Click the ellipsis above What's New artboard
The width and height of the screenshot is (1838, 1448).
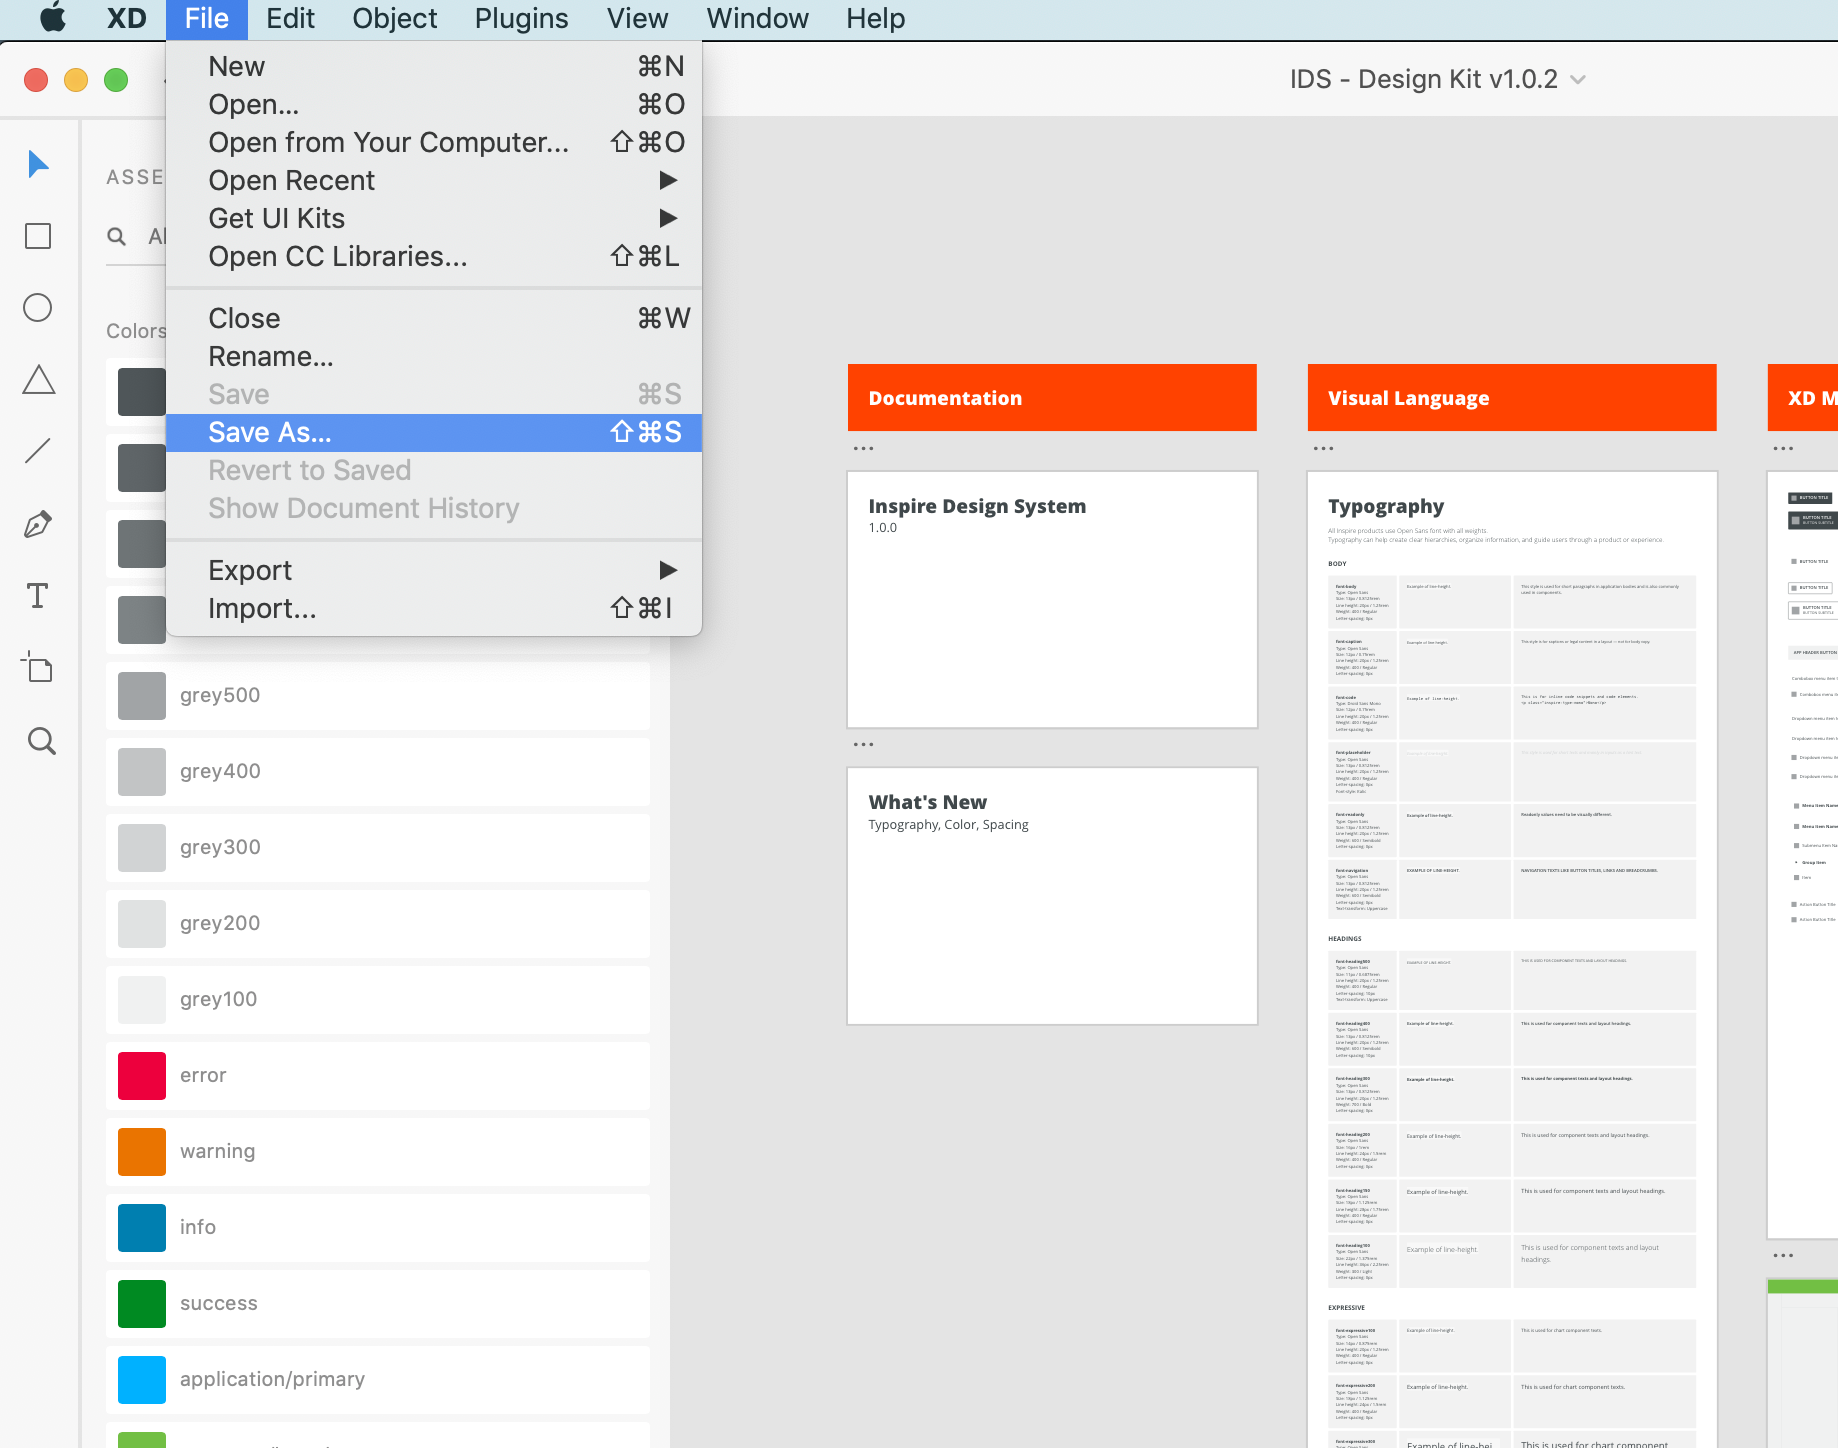[x=863, y=745]
